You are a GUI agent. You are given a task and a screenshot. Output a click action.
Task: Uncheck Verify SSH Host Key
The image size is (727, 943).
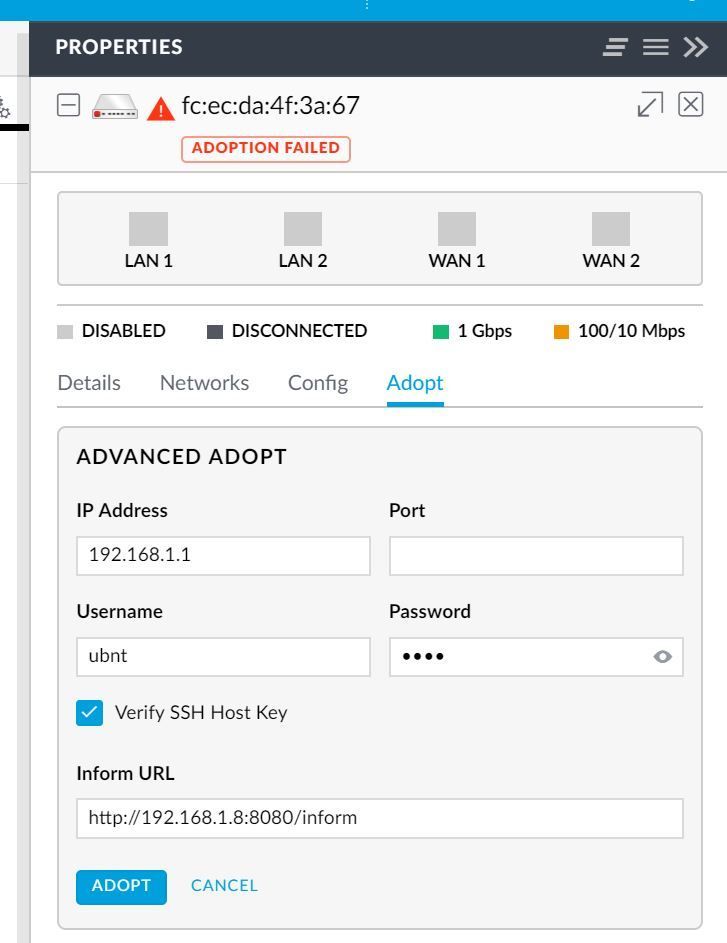(88, 712)
